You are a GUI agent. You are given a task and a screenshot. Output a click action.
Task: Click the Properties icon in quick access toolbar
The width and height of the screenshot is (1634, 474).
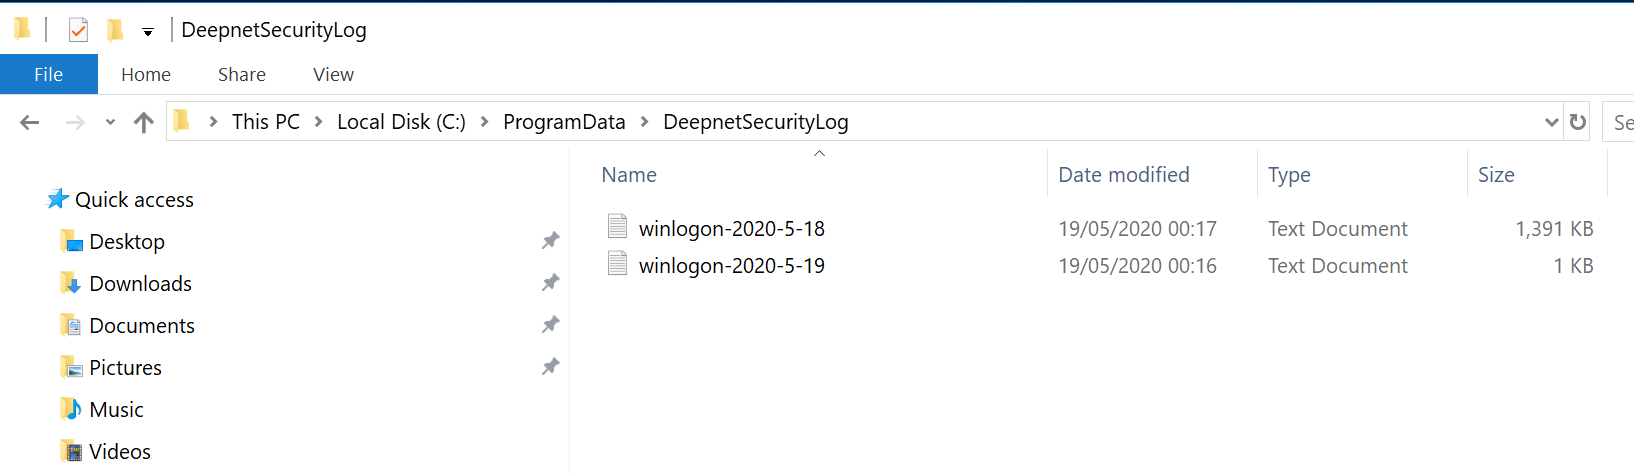pos(78,30)
